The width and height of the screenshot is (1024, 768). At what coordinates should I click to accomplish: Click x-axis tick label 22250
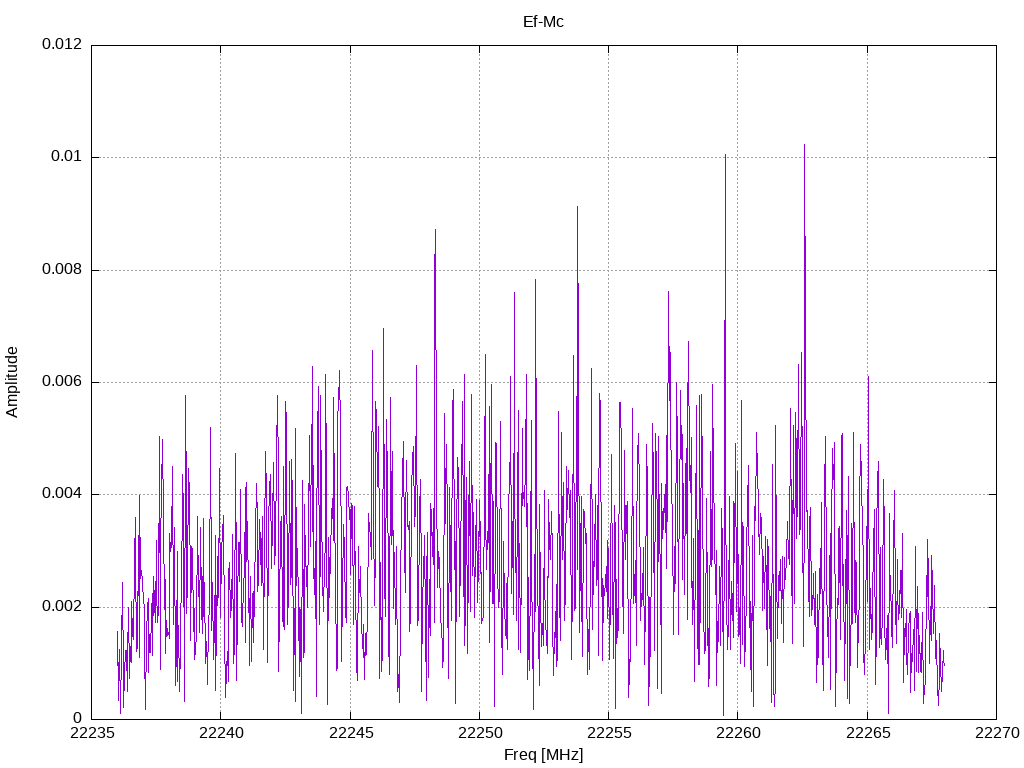(x=479, y=733)
